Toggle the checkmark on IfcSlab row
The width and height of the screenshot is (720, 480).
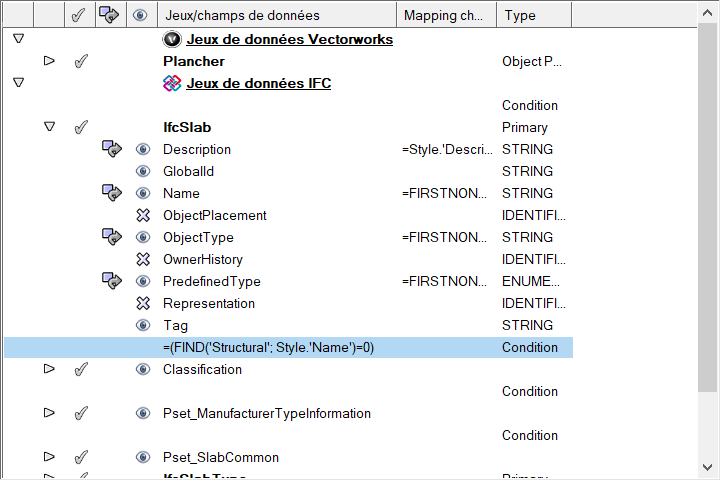coord(81,127)
